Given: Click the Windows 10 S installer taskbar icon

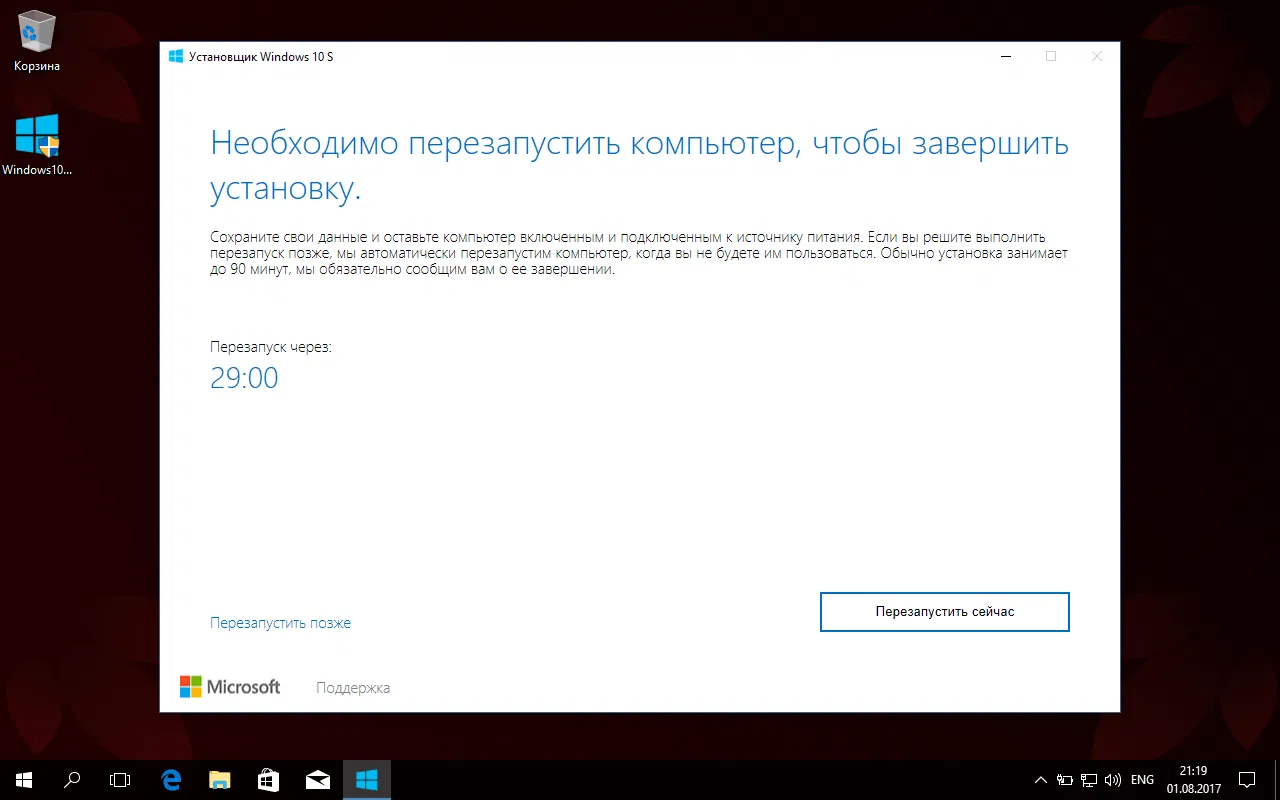Looking at the screenshot, I should [x=367, y=779].
